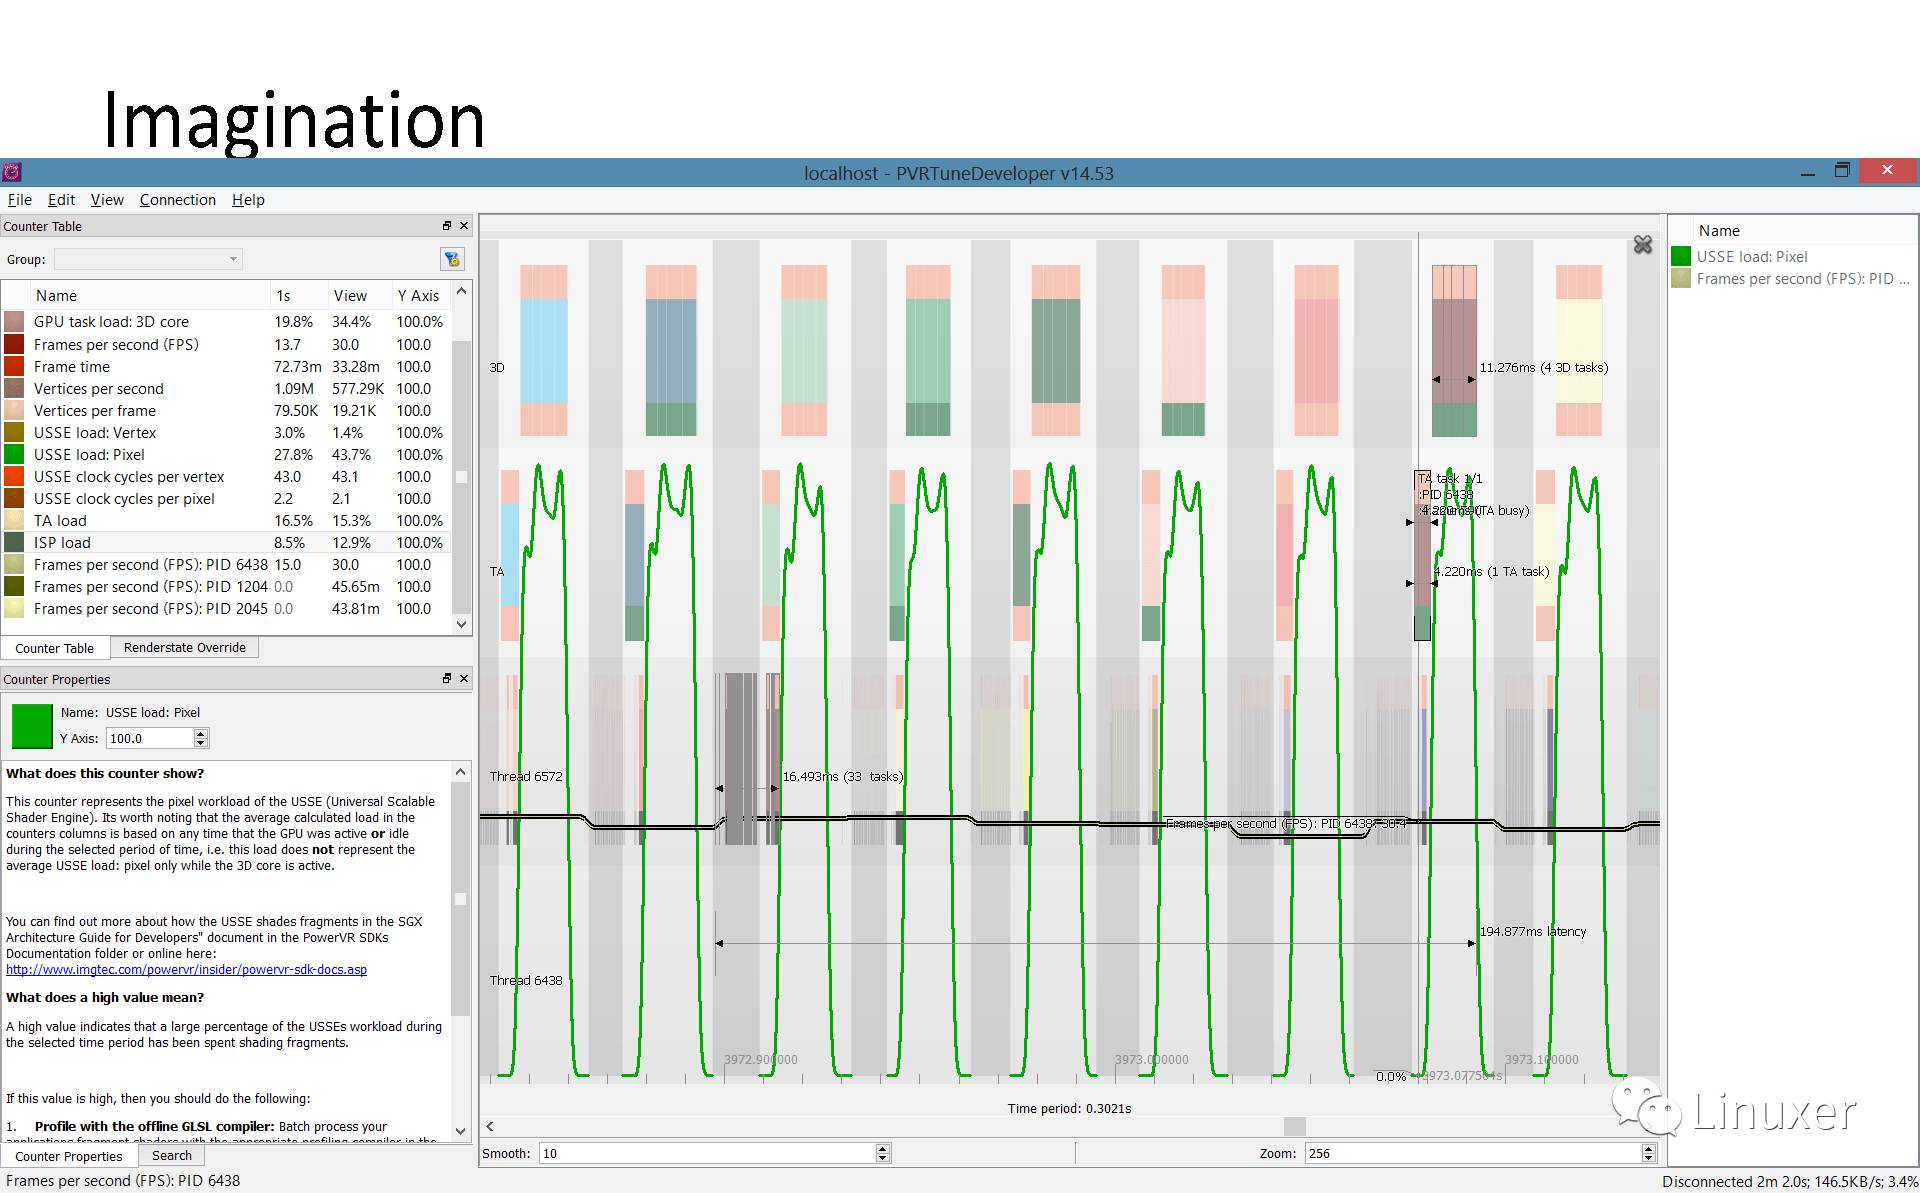Decrease Smooth value with down arrow

882,1158
